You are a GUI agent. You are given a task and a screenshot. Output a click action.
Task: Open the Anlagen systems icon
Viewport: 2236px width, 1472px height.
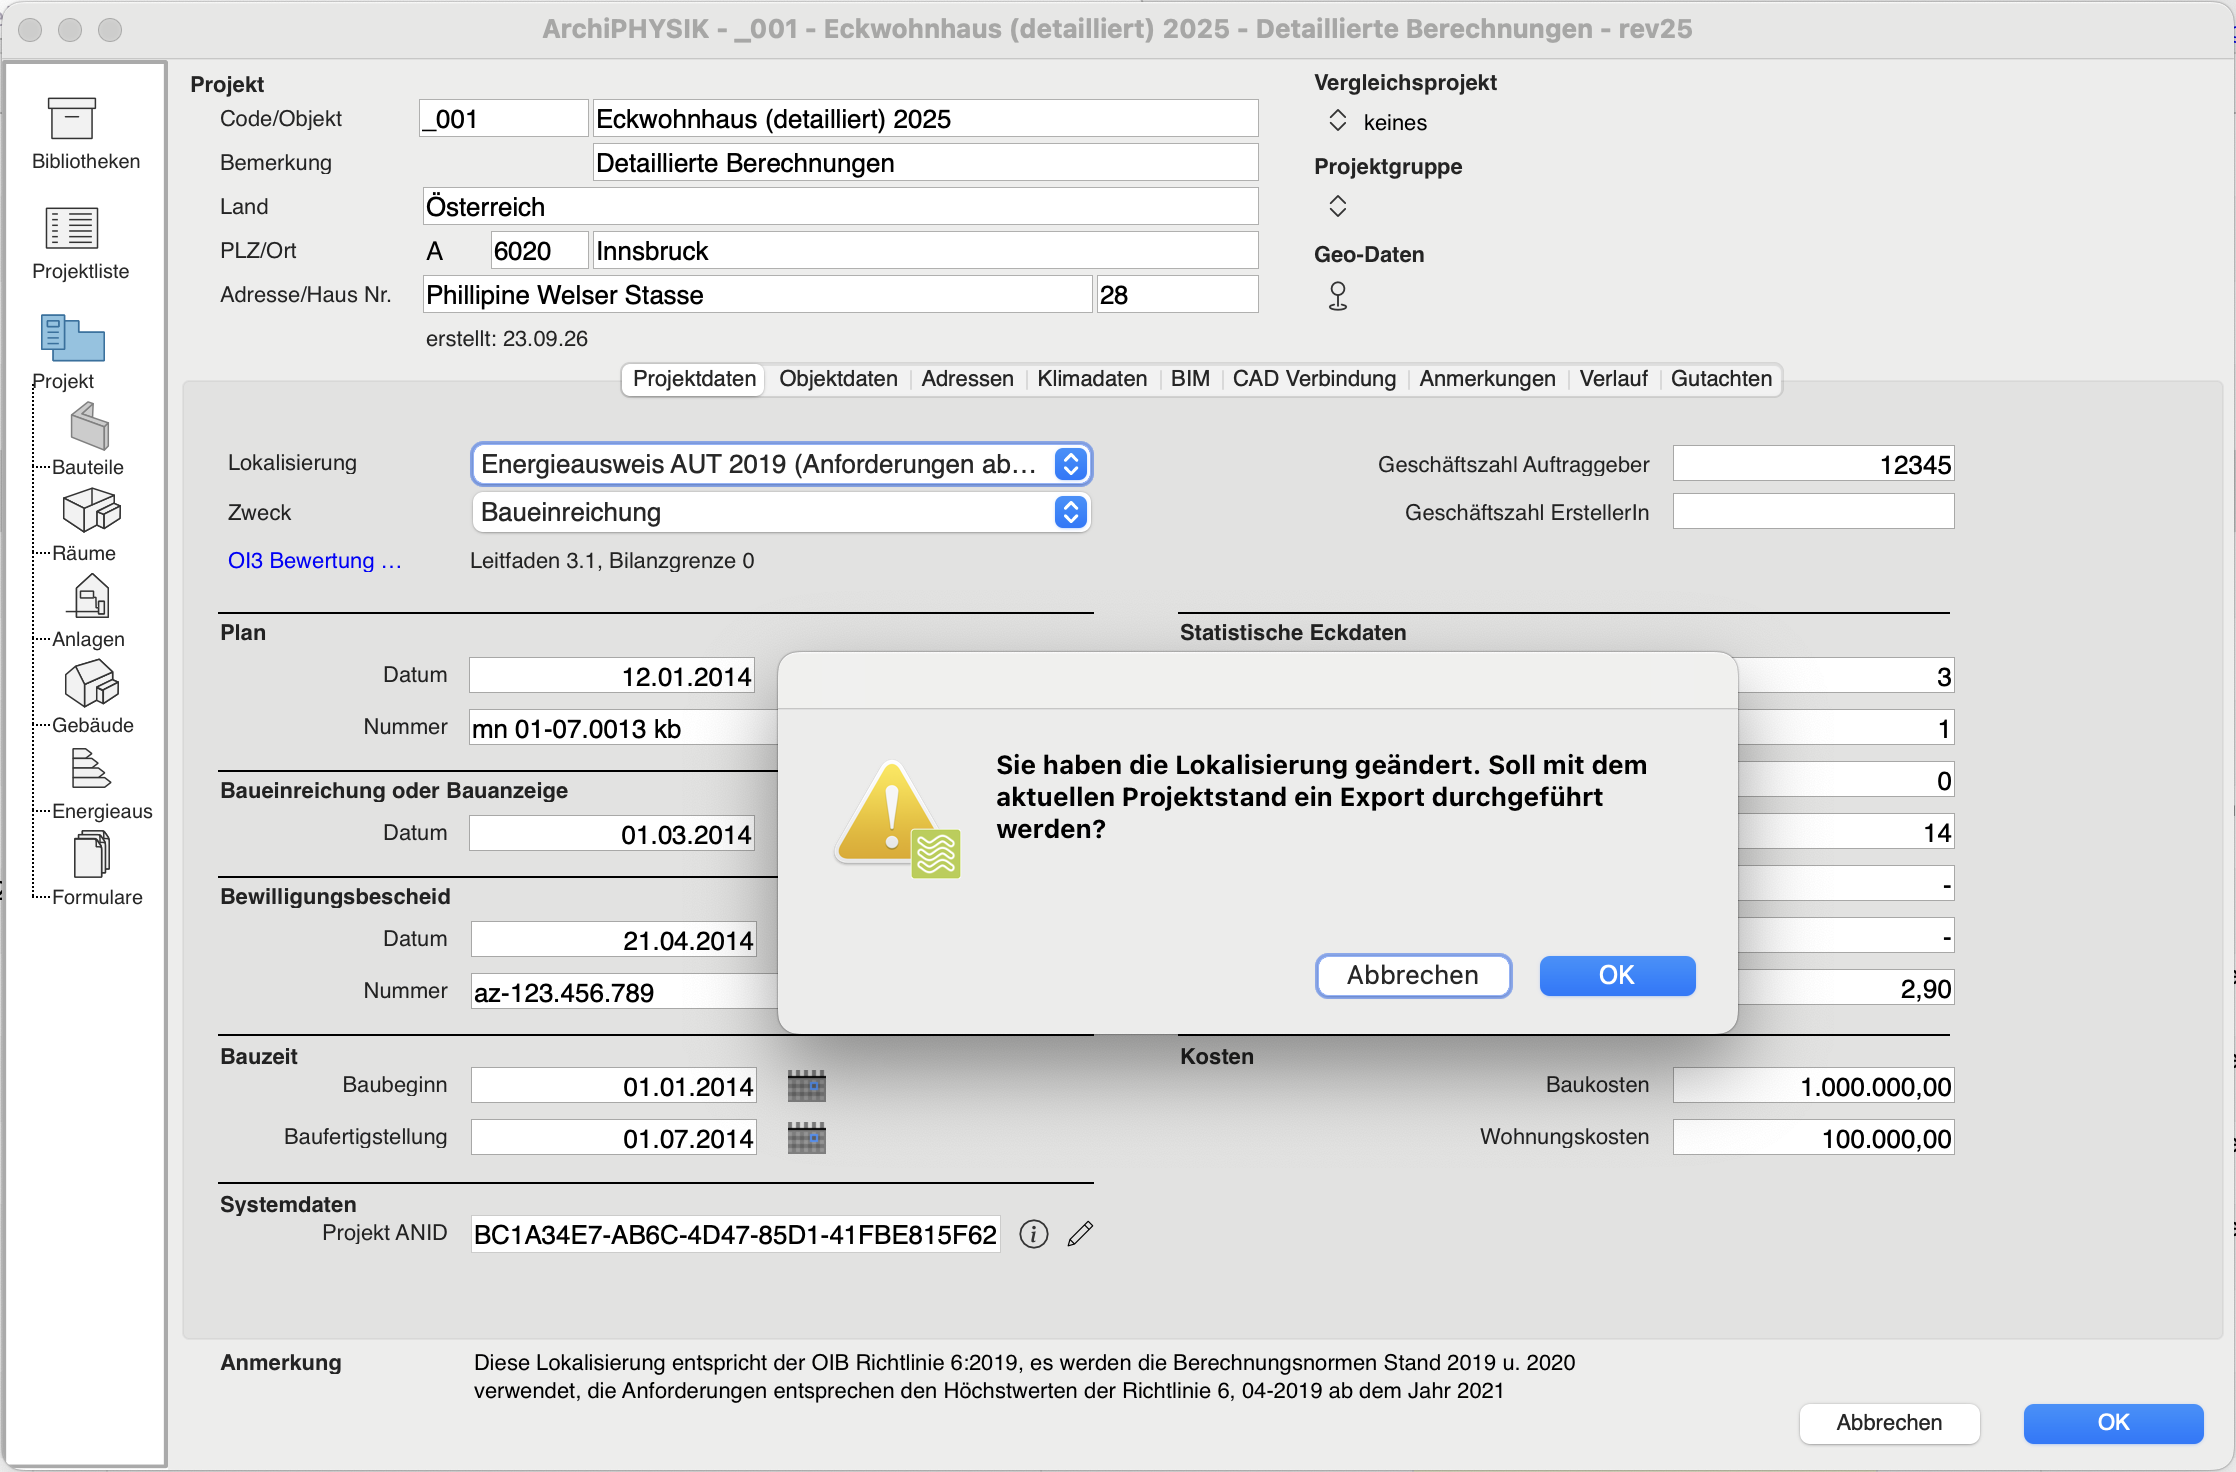[91, 597]
